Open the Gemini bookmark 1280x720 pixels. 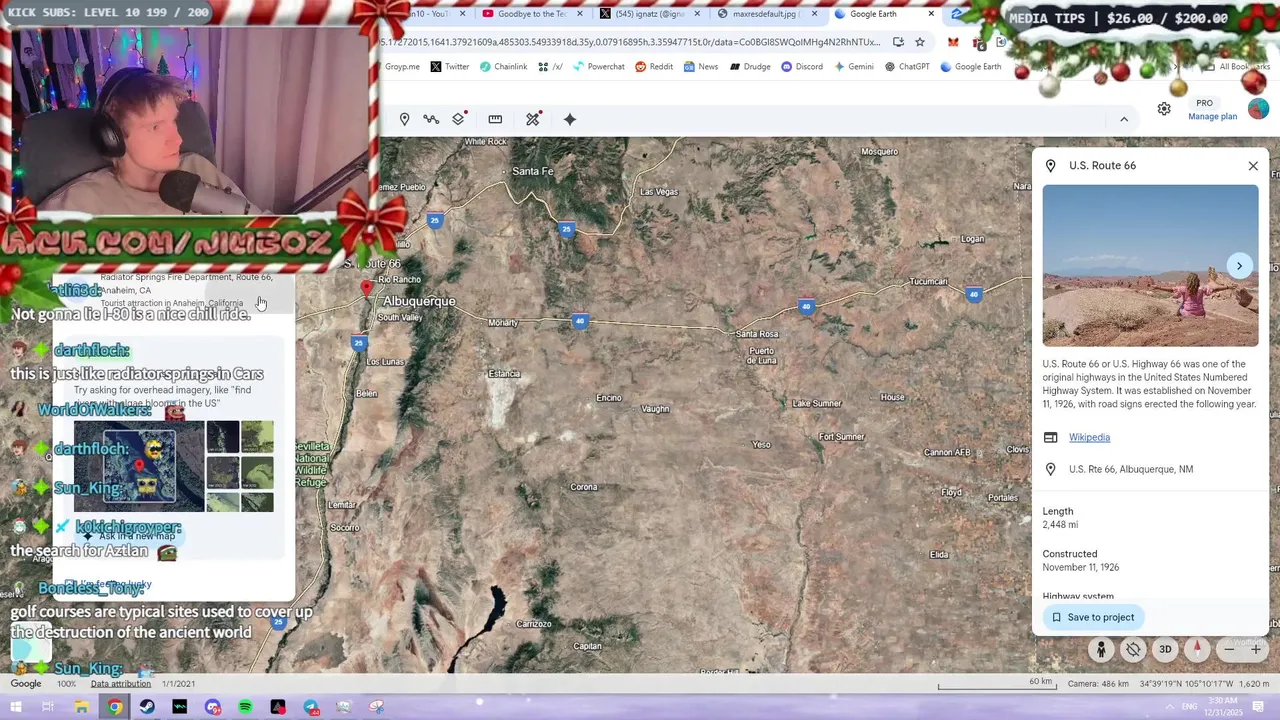pyautogui.click(x=853, y=67)
